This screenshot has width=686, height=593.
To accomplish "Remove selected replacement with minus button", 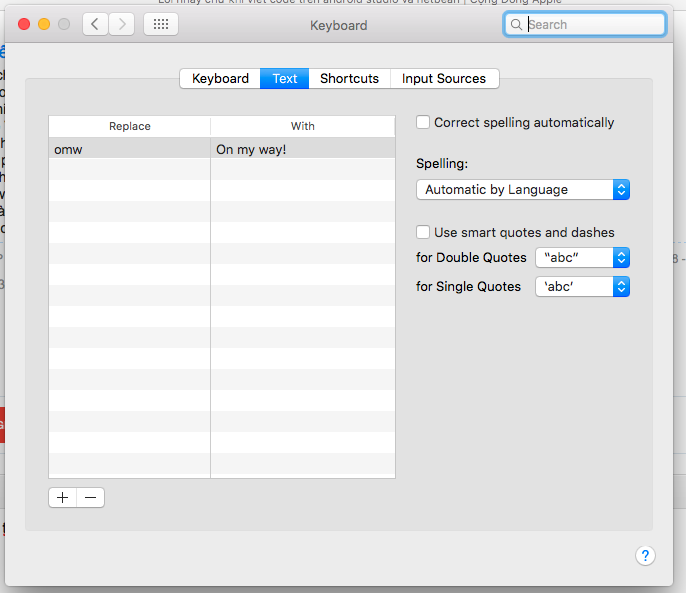I will (90, 497).
